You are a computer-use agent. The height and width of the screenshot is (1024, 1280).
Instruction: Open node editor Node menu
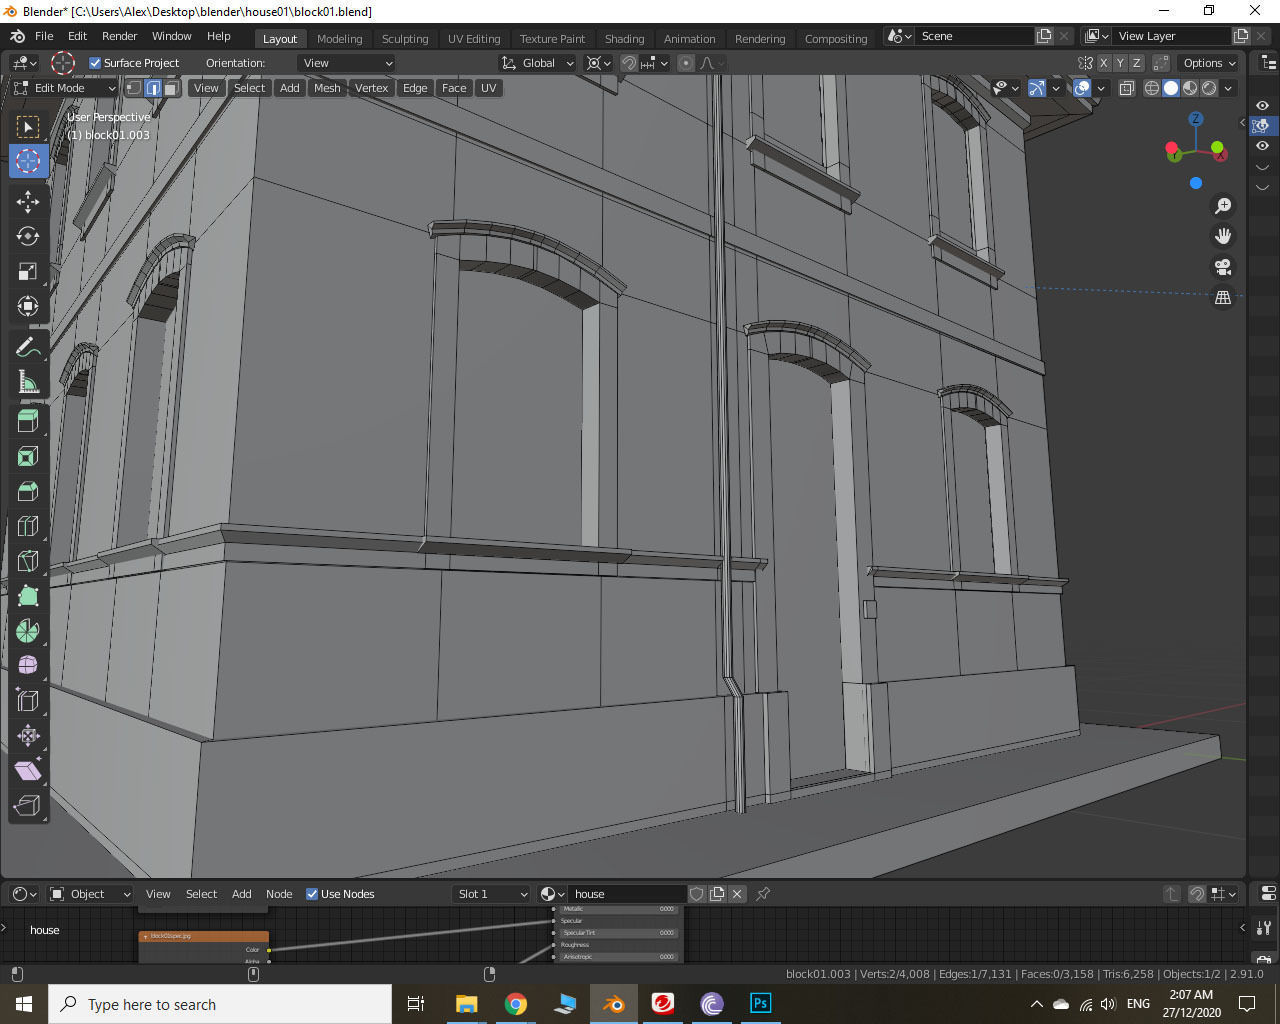(x=279, y=894)
